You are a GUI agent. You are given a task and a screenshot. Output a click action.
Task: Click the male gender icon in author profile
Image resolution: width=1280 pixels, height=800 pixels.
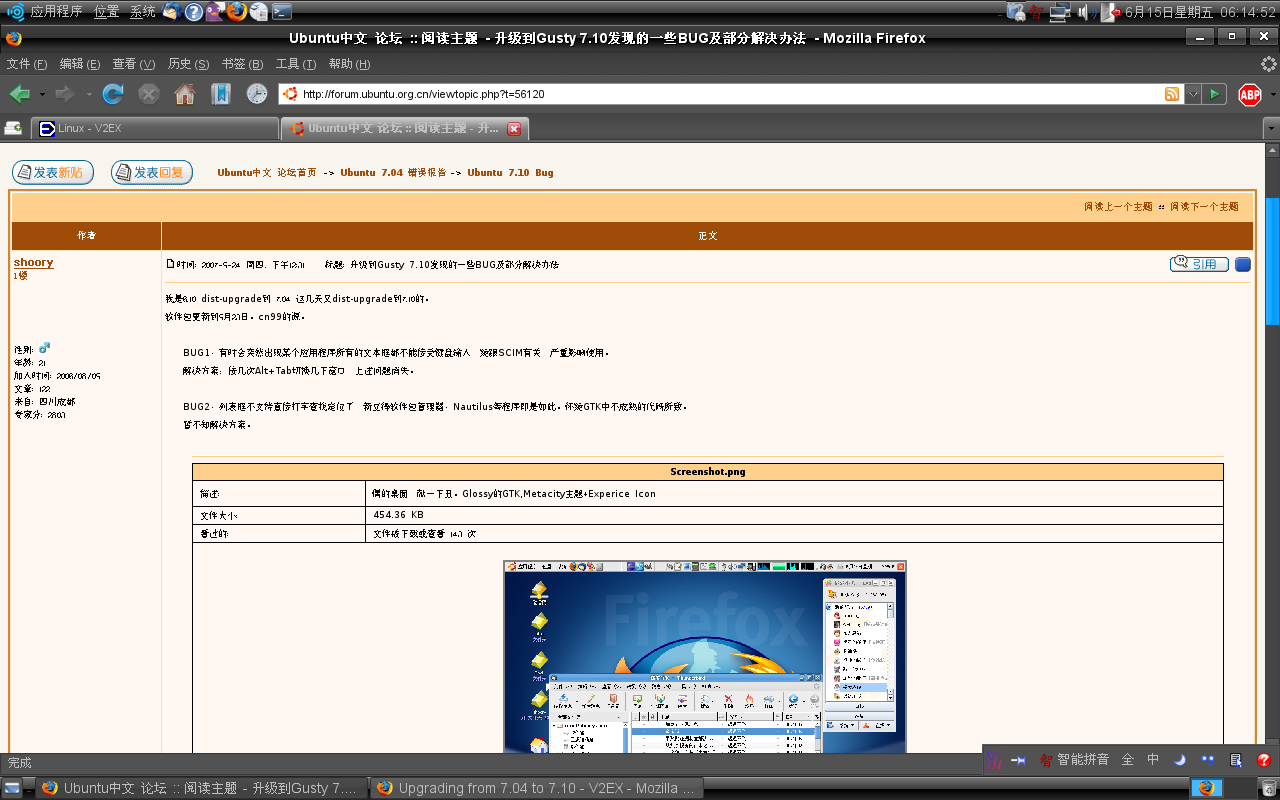(45, 348)
